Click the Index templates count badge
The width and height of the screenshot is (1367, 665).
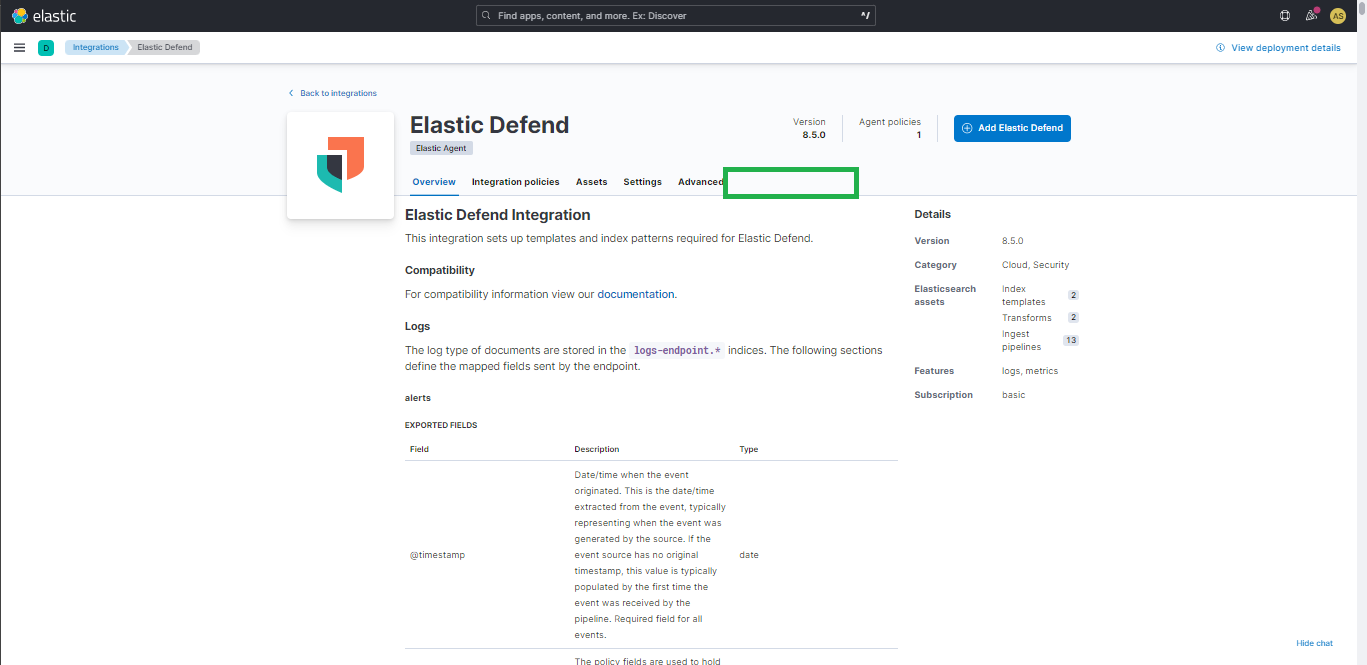click(1071, 295)
